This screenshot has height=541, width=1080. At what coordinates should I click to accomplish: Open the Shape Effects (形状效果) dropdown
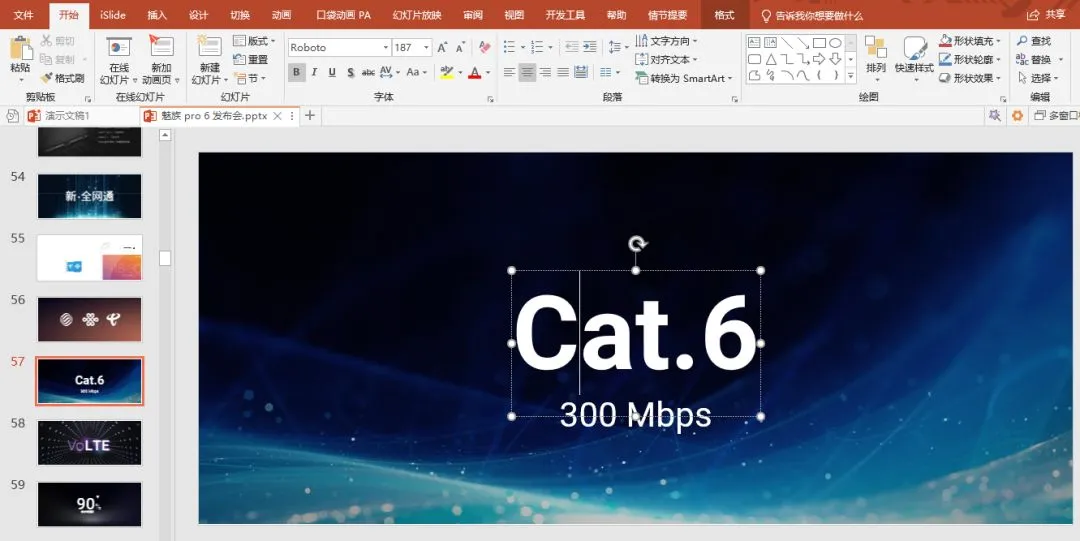[x=971, y=79]
